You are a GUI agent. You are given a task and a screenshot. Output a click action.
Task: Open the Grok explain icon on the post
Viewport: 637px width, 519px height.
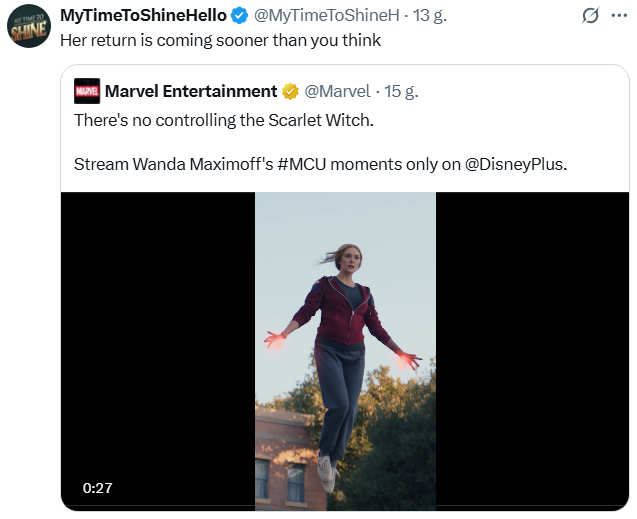pos(590,16)
